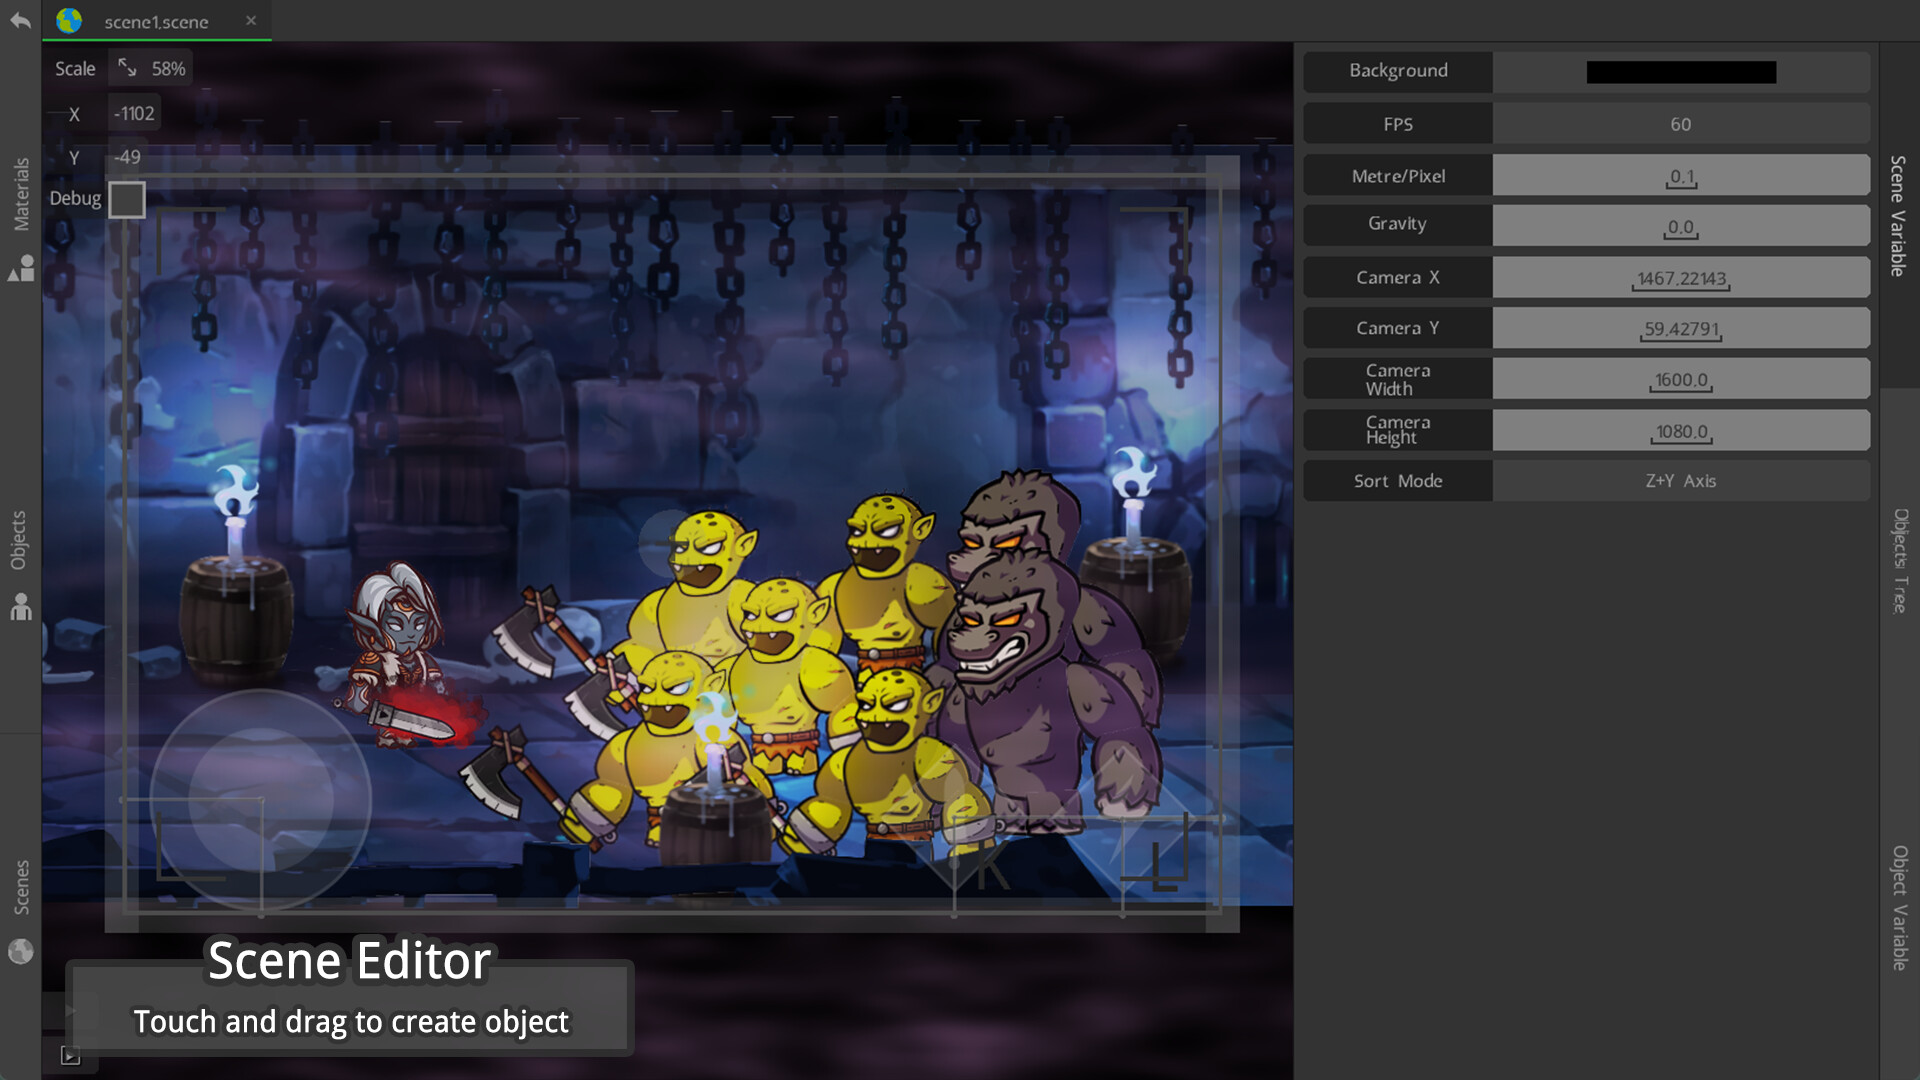Open the Materials panel icon
The height and width of the screenshot is (1080, 1920).
click(x=22, y=268)
